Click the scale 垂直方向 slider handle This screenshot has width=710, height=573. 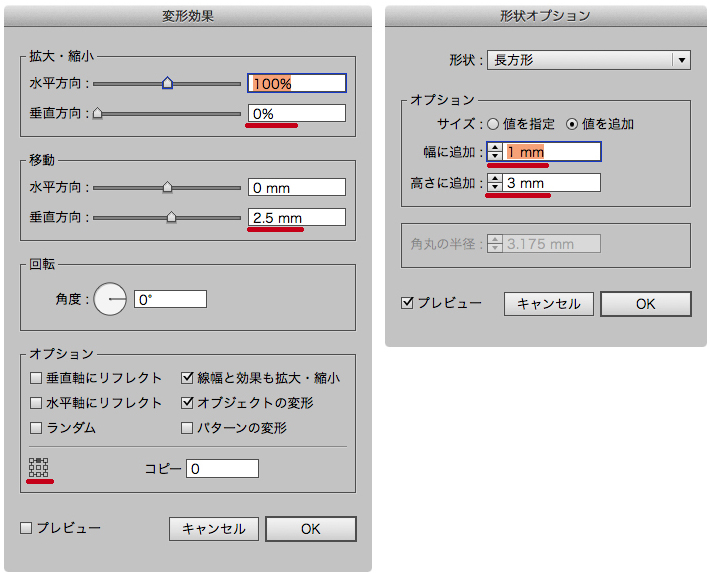(97, 113)
